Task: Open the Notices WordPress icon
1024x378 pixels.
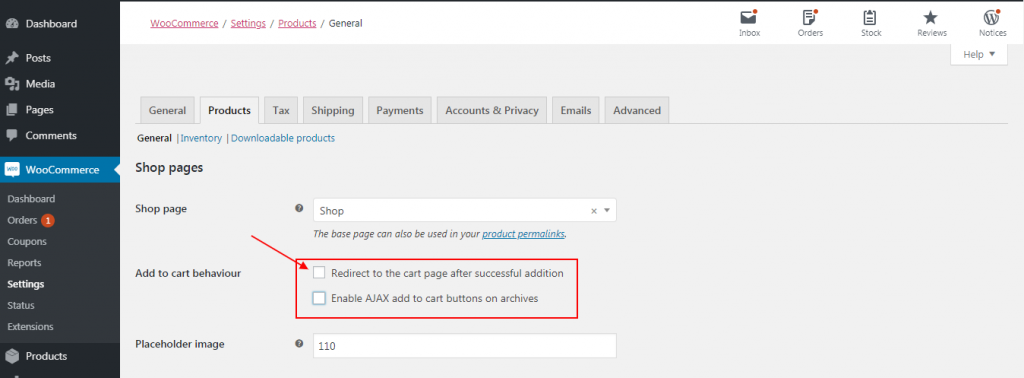Action: pyautogui.click(x=992, y=18)
